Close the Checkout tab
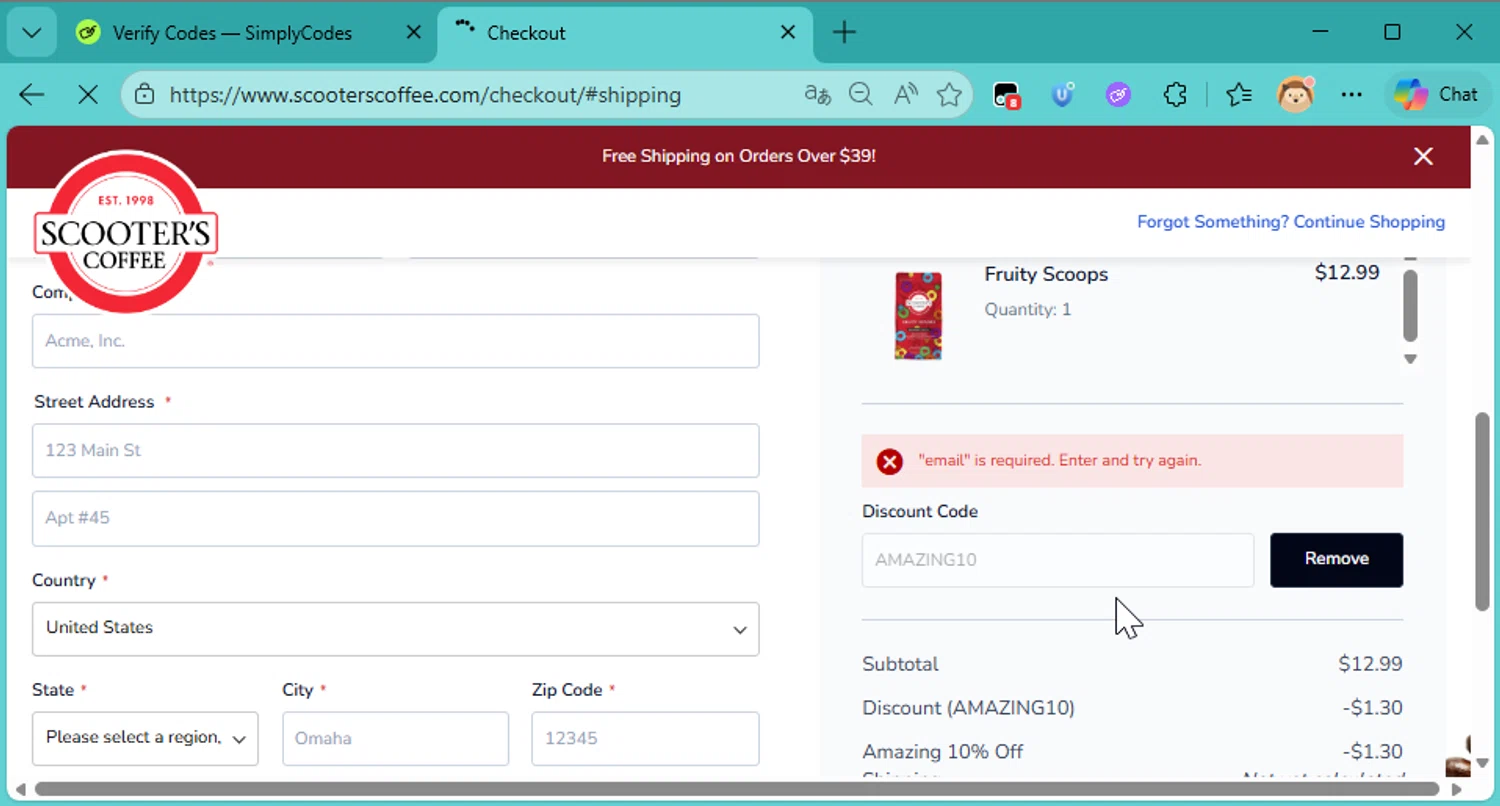Viewport: 1500px width, 806px height. pyautogui.click(x=788, y=33)
